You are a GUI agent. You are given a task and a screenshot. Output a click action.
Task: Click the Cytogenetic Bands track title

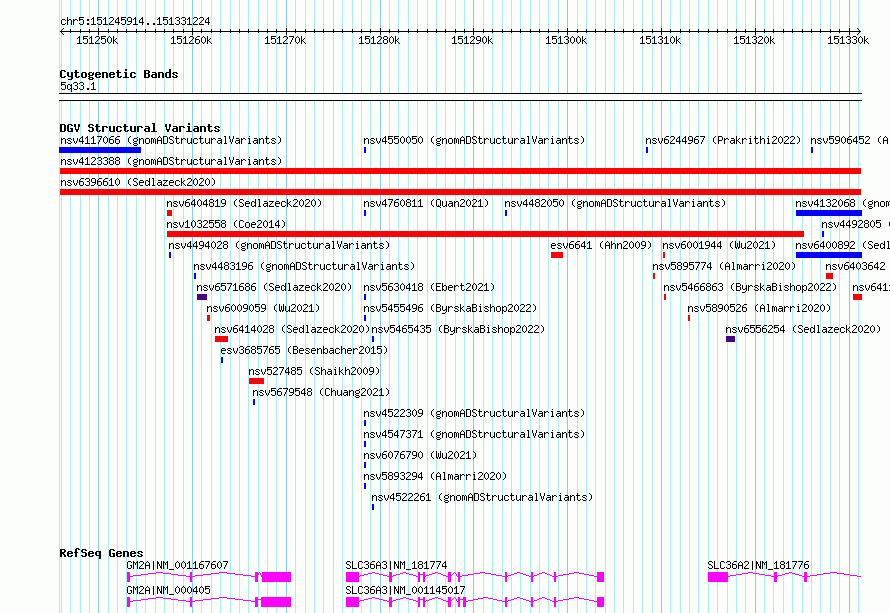point(119,74)
